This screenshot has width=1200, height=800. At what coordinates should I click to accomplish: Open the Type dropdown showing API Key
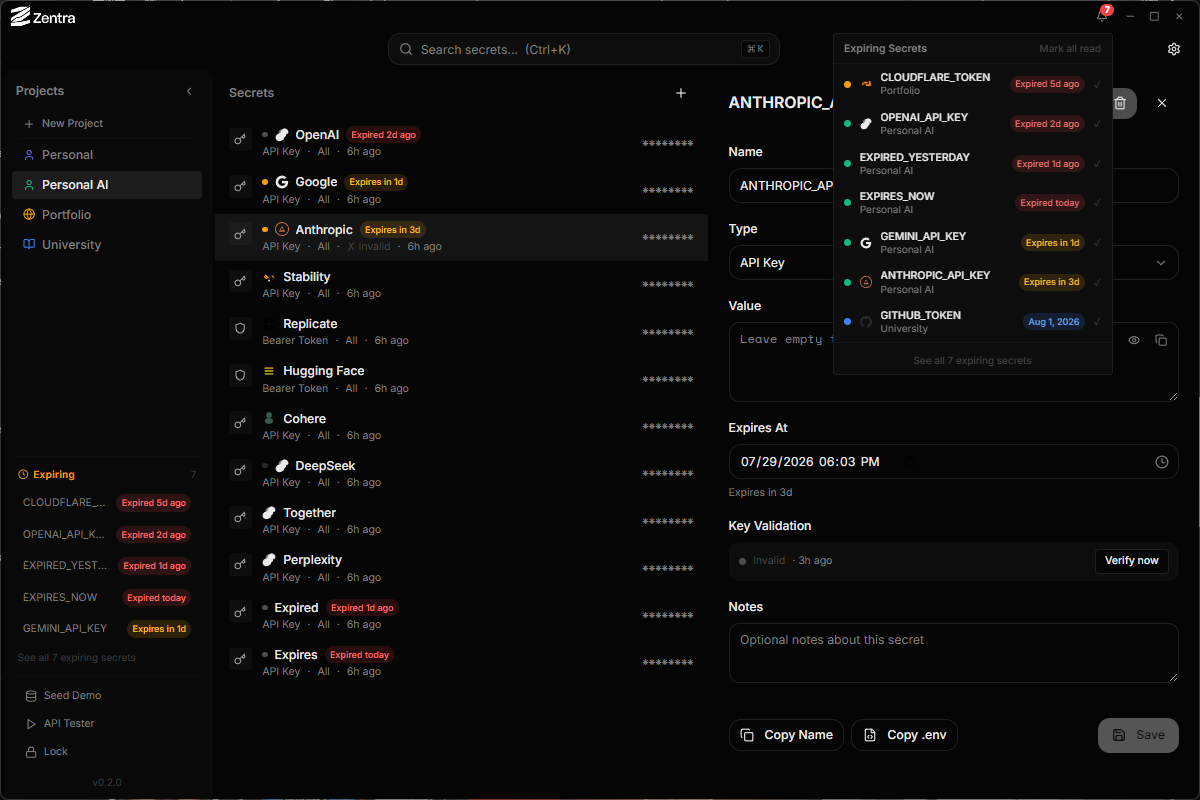click(954, 263)
